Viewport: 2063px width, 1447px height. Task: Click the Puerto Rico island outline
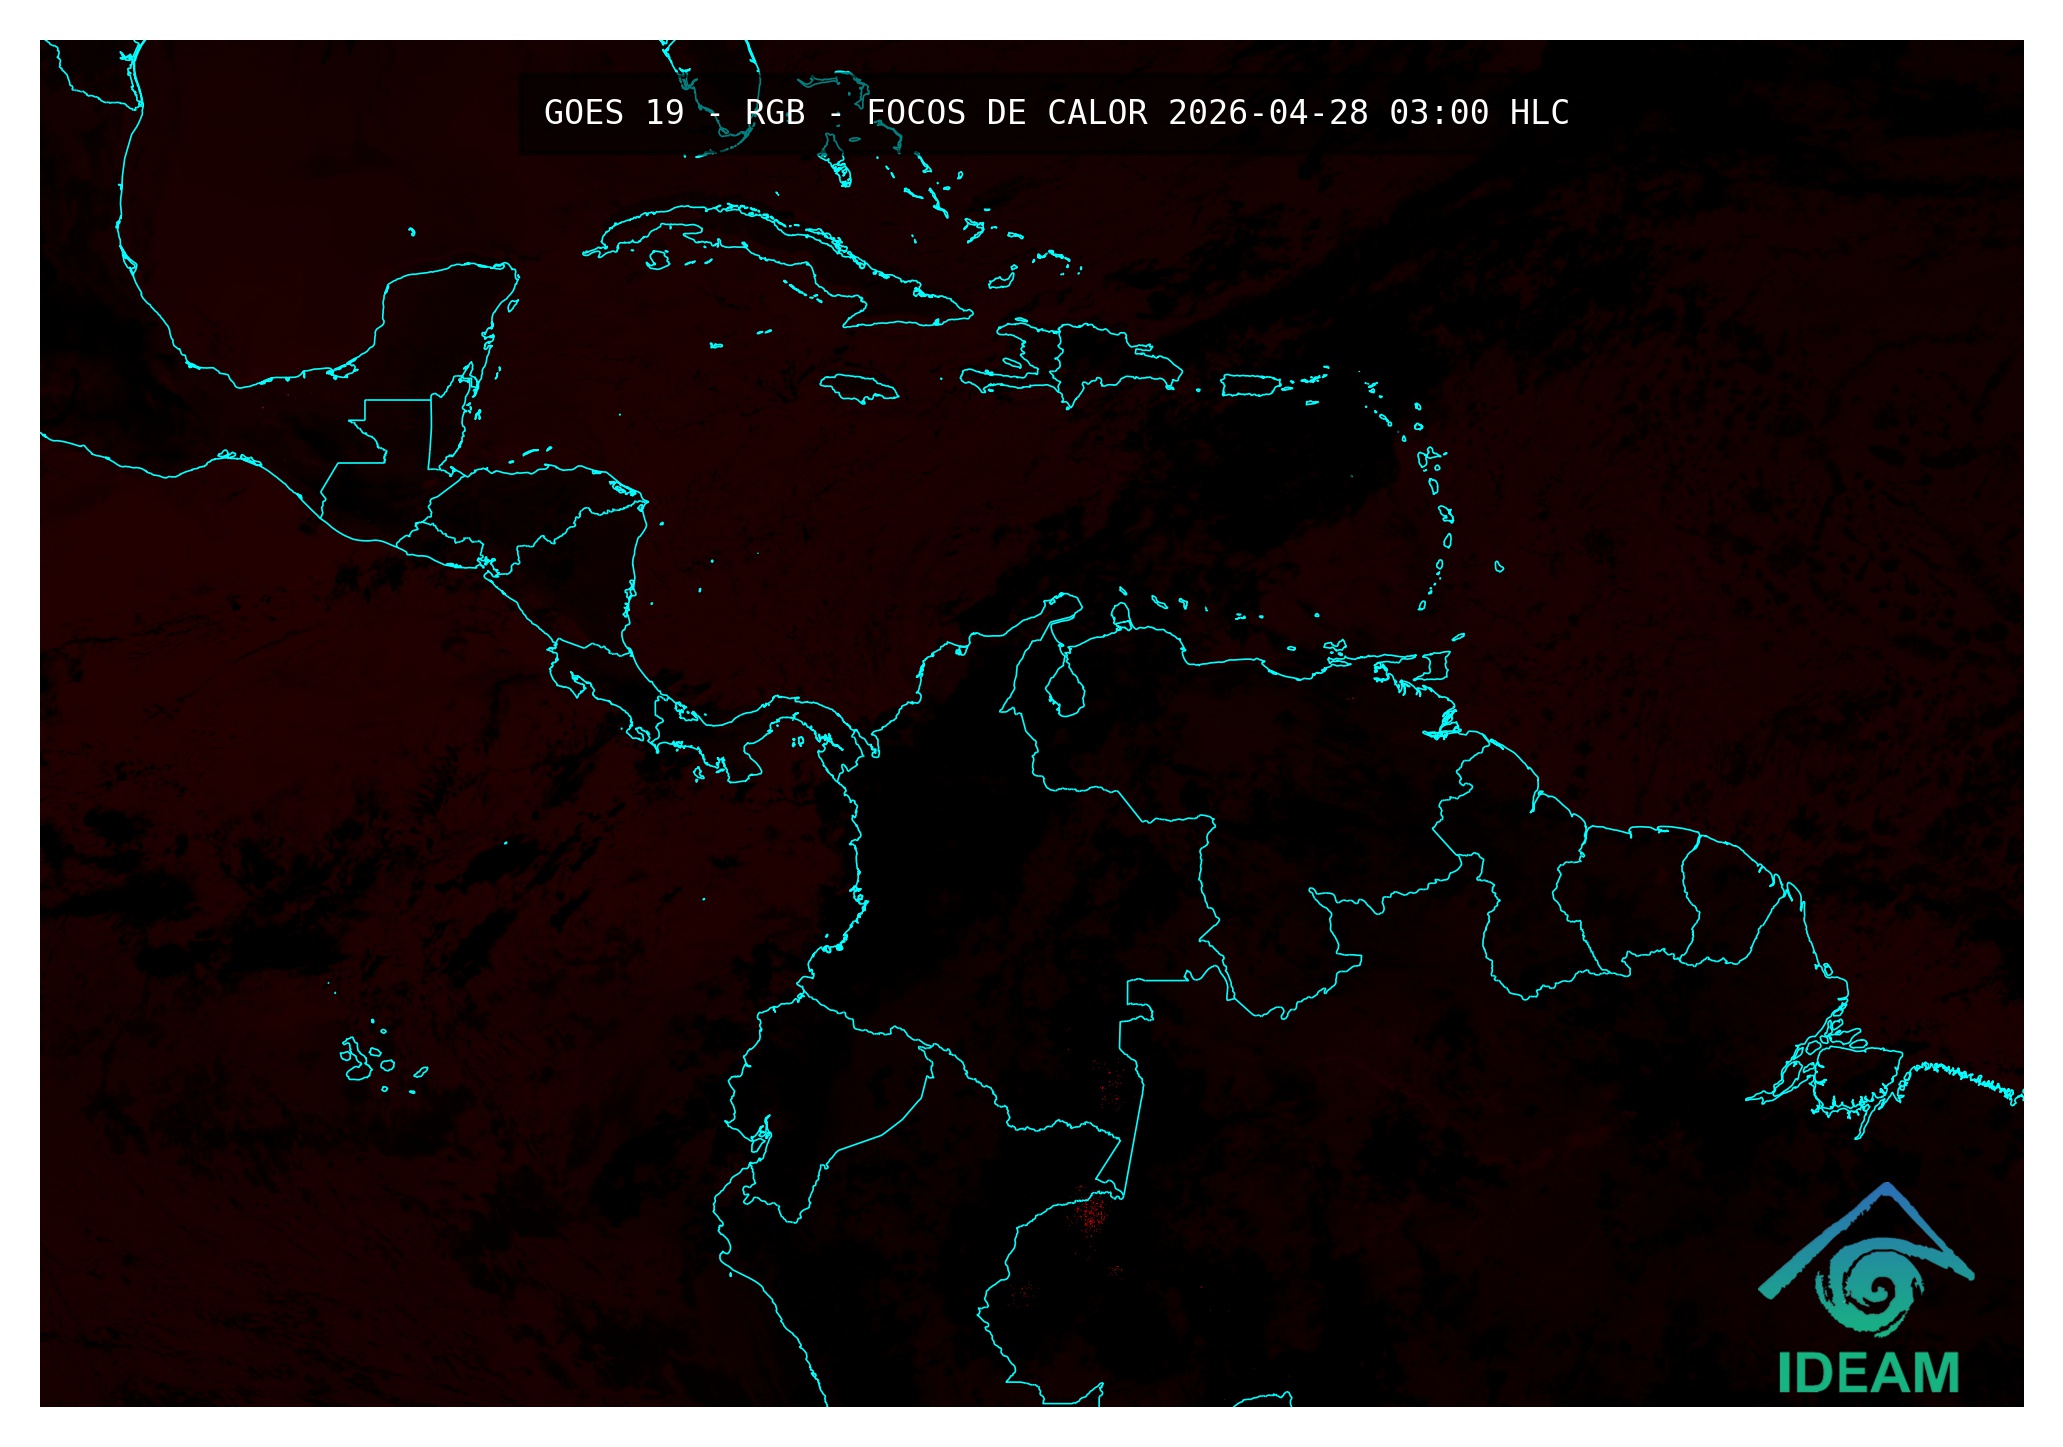pos(1249,385)
